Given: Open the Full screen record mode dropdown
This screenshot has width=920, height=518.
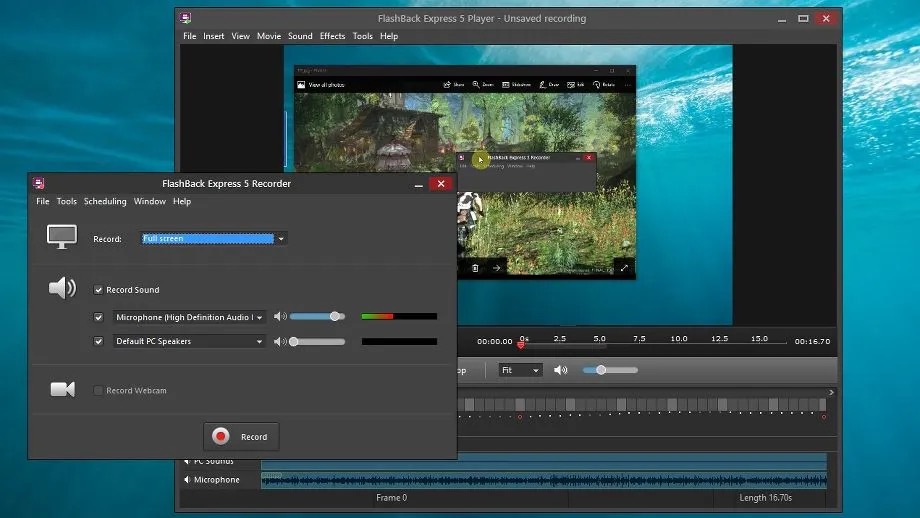Looking at the screenshot, I should coord(214,239).
